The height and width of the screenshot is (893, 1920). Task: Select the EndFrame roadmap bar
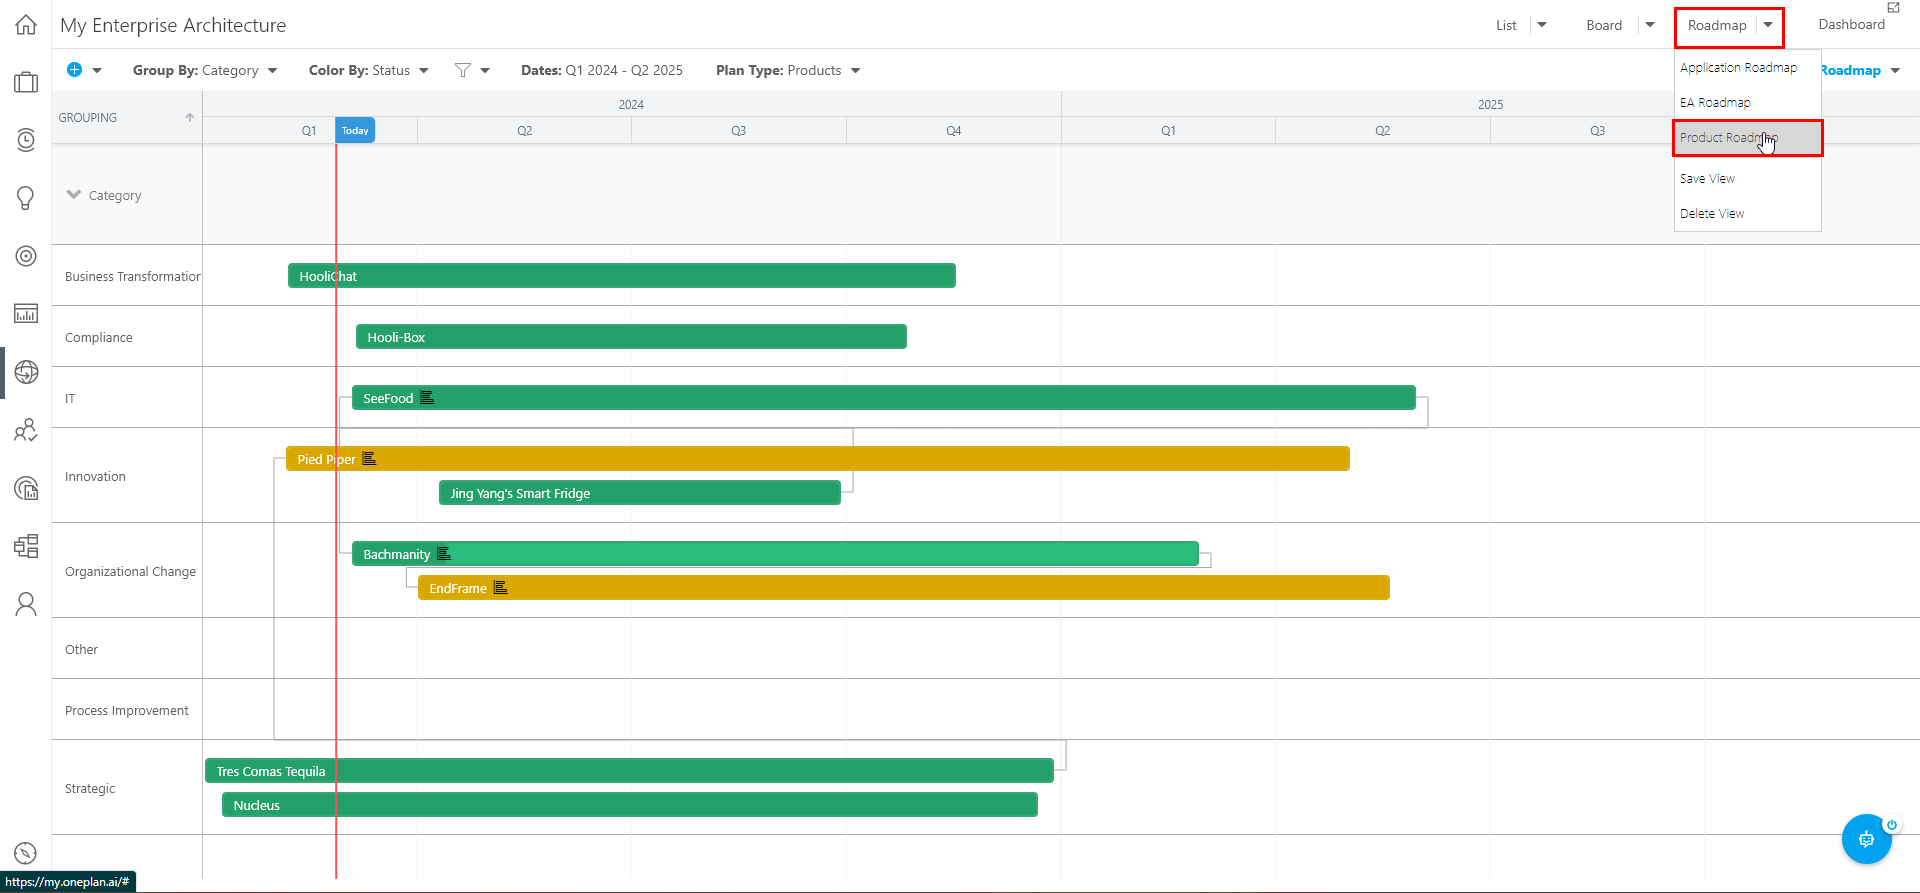tap(904, 588)
